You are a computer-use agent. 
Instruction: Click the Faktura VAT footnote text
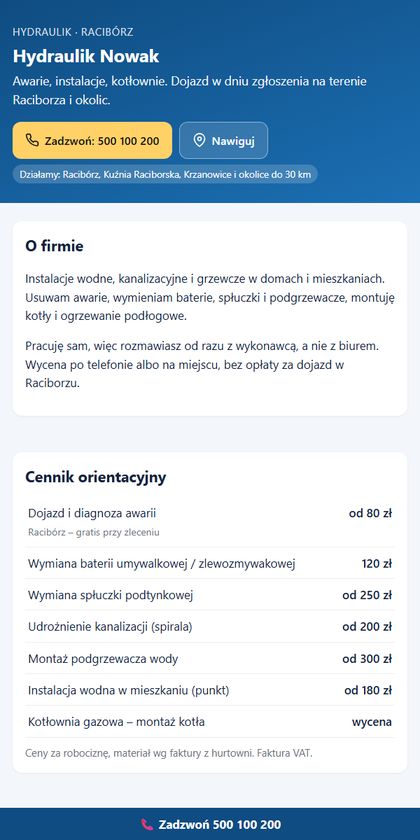[x=284, y=753]
